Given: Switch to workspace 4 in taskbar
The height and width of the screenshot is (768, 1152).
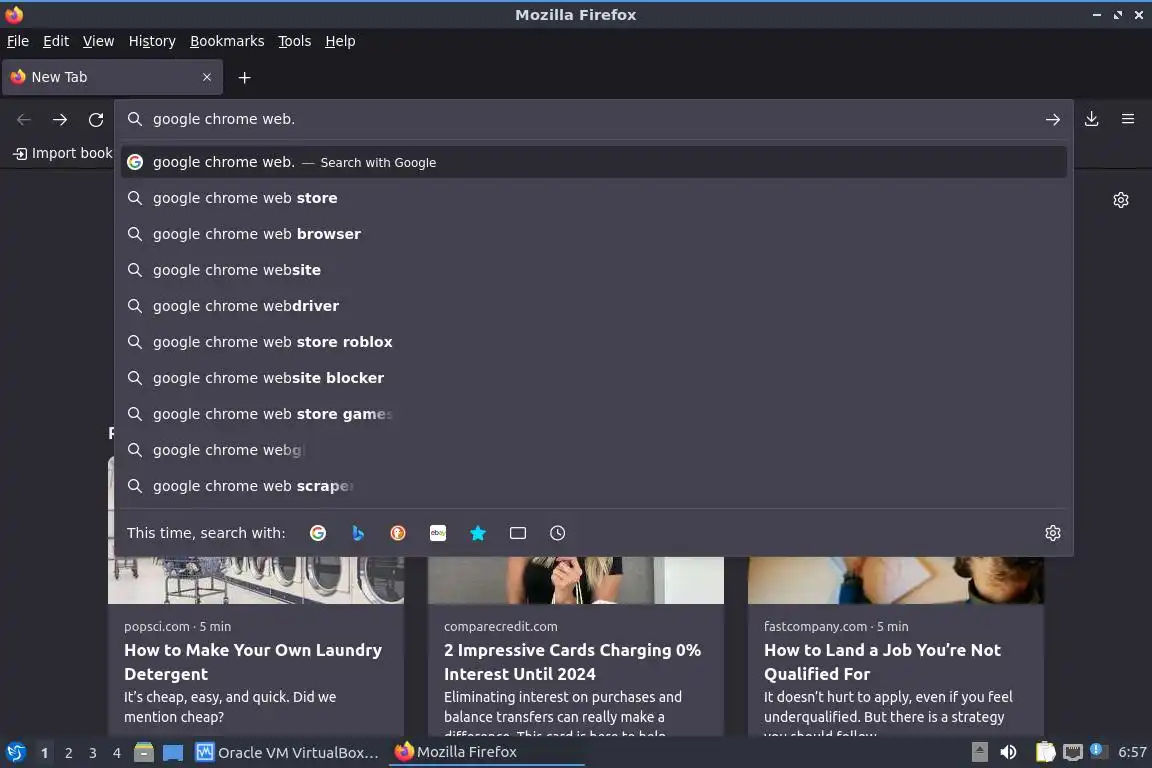Looking at the screenshot, I should [x=117, y=753].
